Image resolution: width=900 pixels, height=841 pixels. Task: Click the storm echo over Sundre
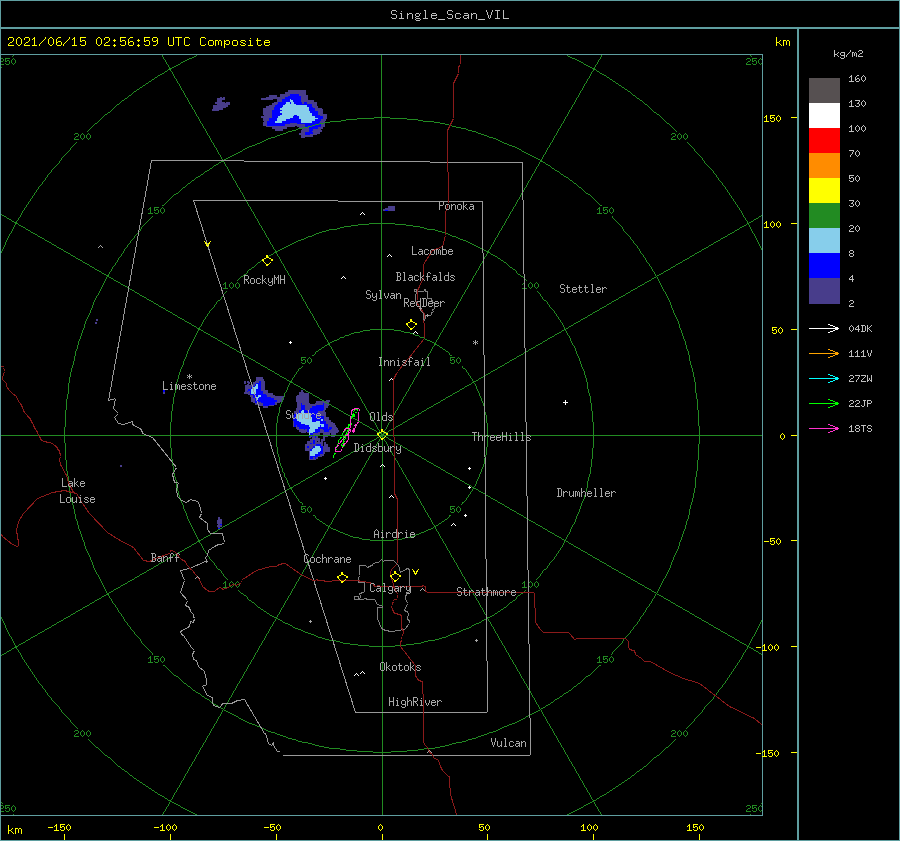pos(313,420)
